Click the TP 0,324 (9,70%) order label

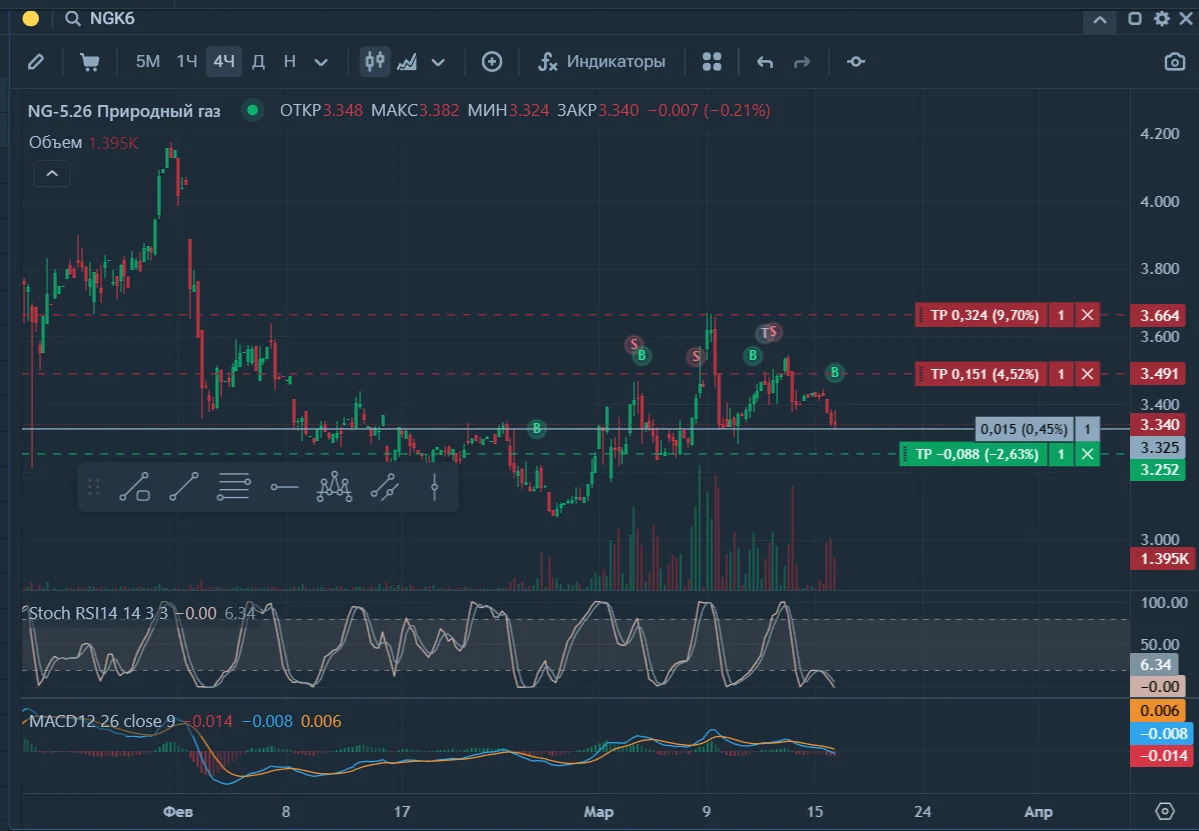coord(984,315)
